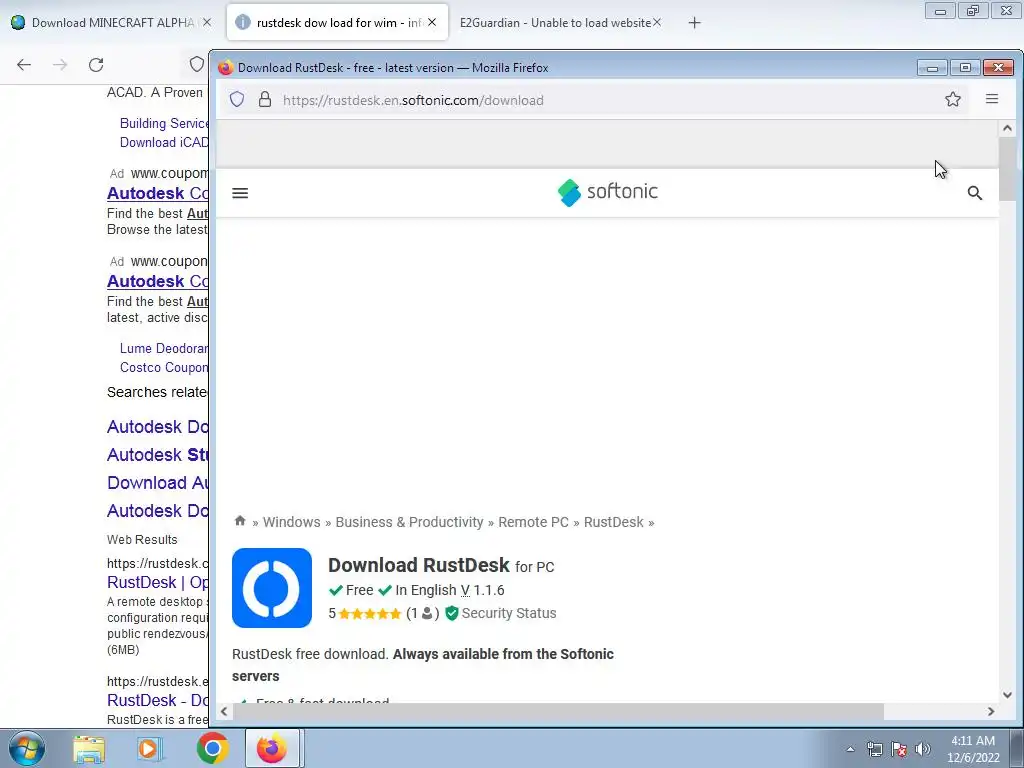The image size is (1024, 768).
Task: Click Download Au related search
Action: click(157, 483)
